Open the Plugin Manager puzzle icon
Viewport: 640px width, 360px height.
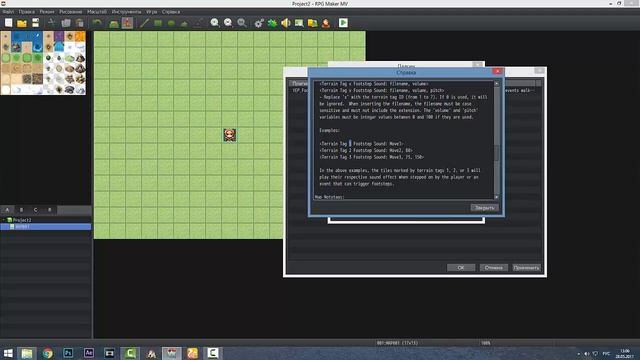(x=272, y=23)
